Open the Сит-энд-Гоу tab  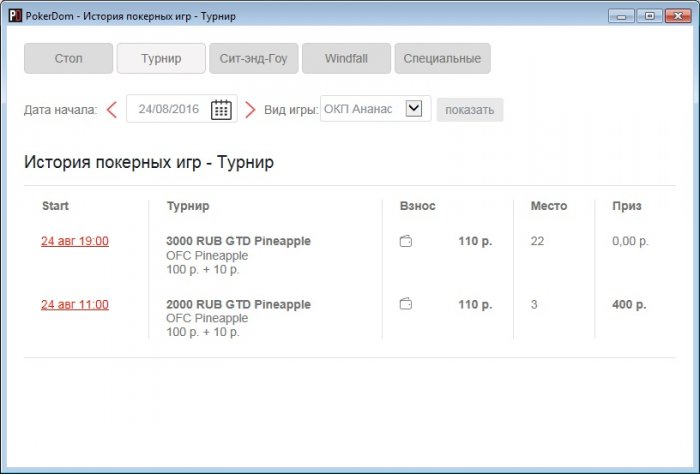click(x=254, y=58)
